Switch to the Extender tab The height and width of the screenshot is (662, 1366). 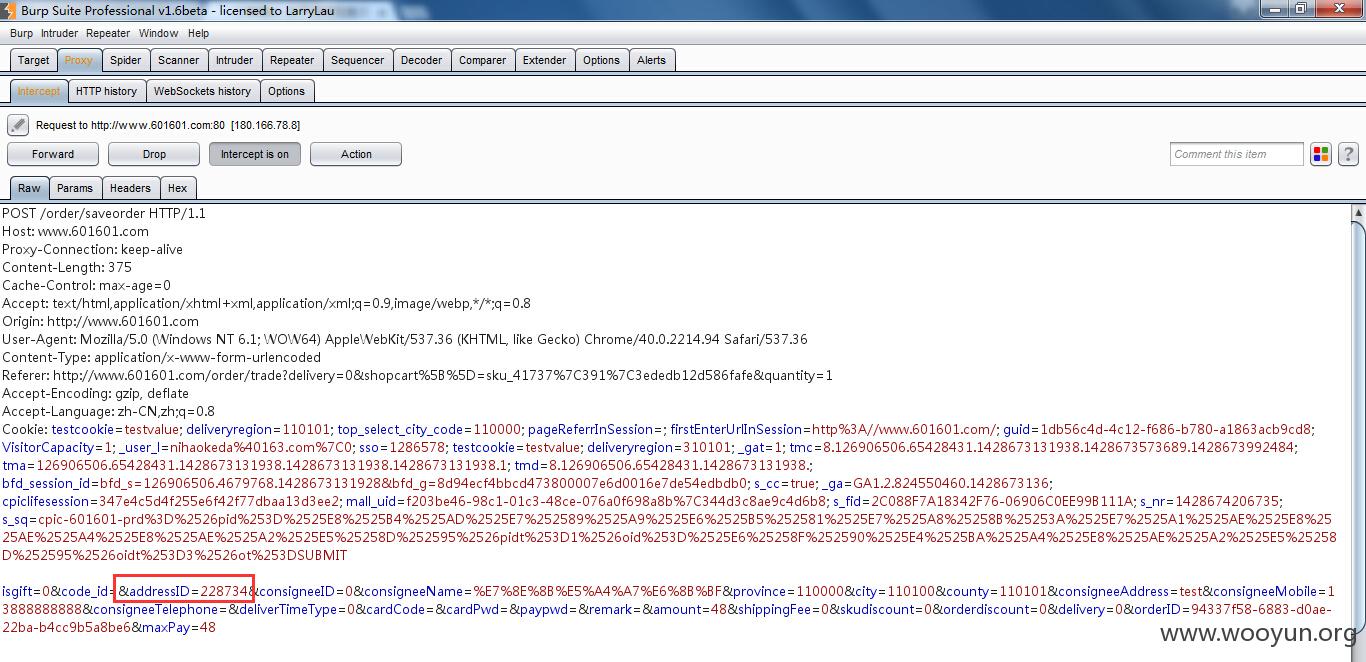pos(545,60)
